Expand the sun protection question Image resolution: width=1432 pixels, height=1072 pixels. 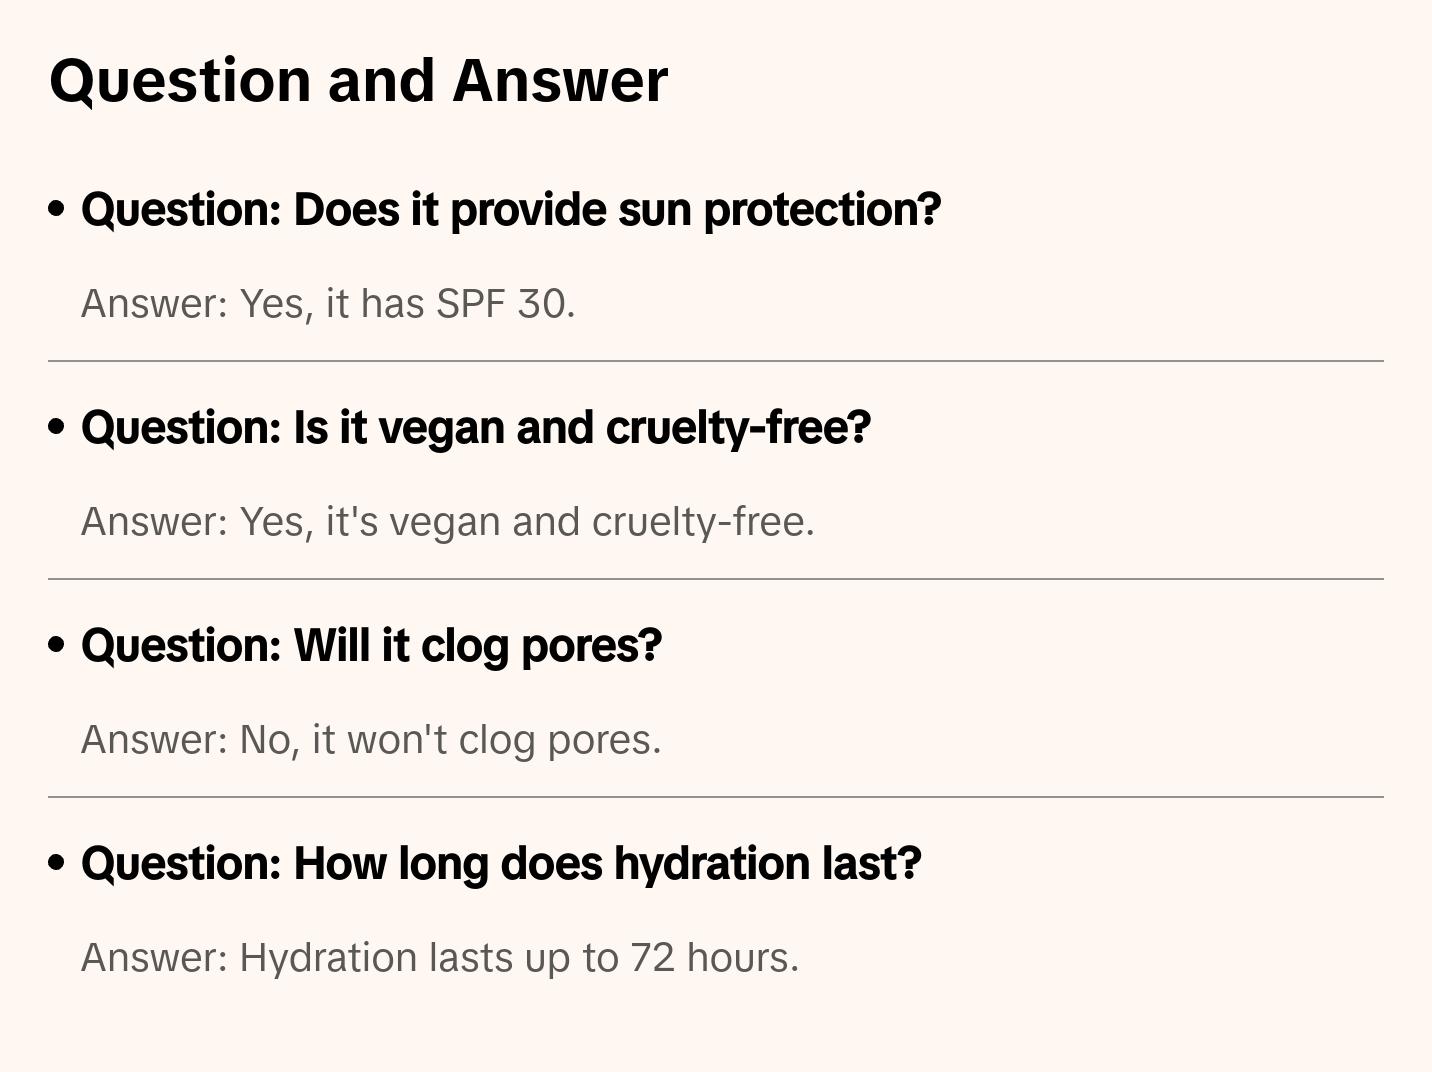[511, 209]
